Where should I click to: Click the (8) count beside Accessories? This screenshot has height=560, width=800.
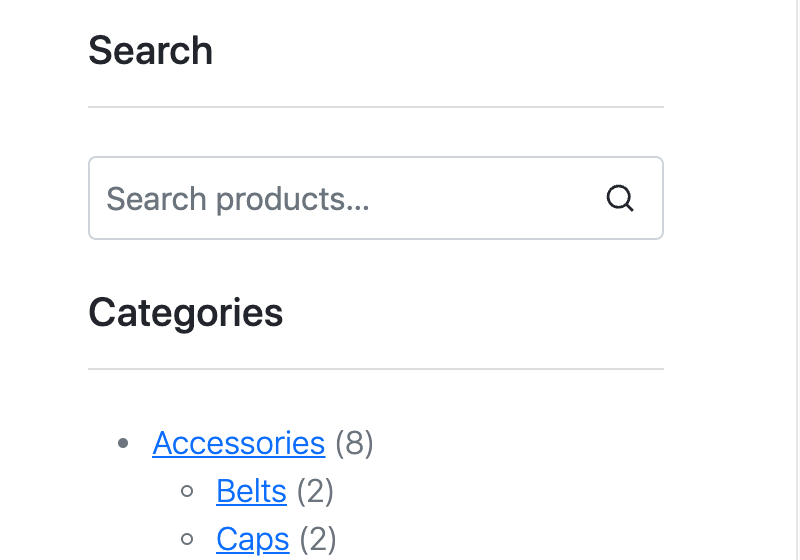[355, 443]
